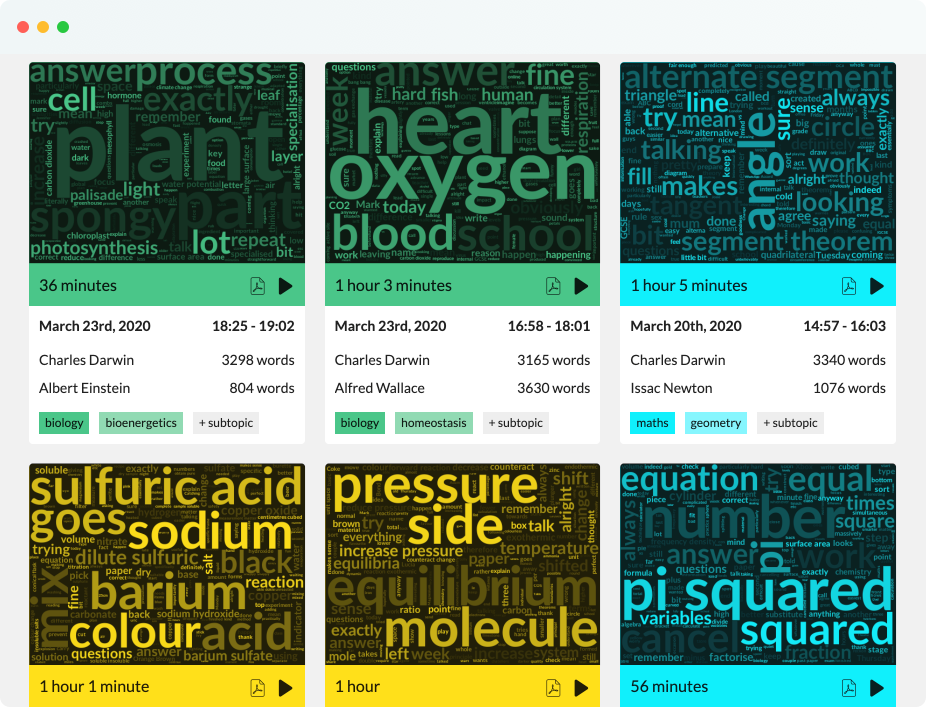Click the green maximize window button
926x707 pixels.
tap(63, 27)
